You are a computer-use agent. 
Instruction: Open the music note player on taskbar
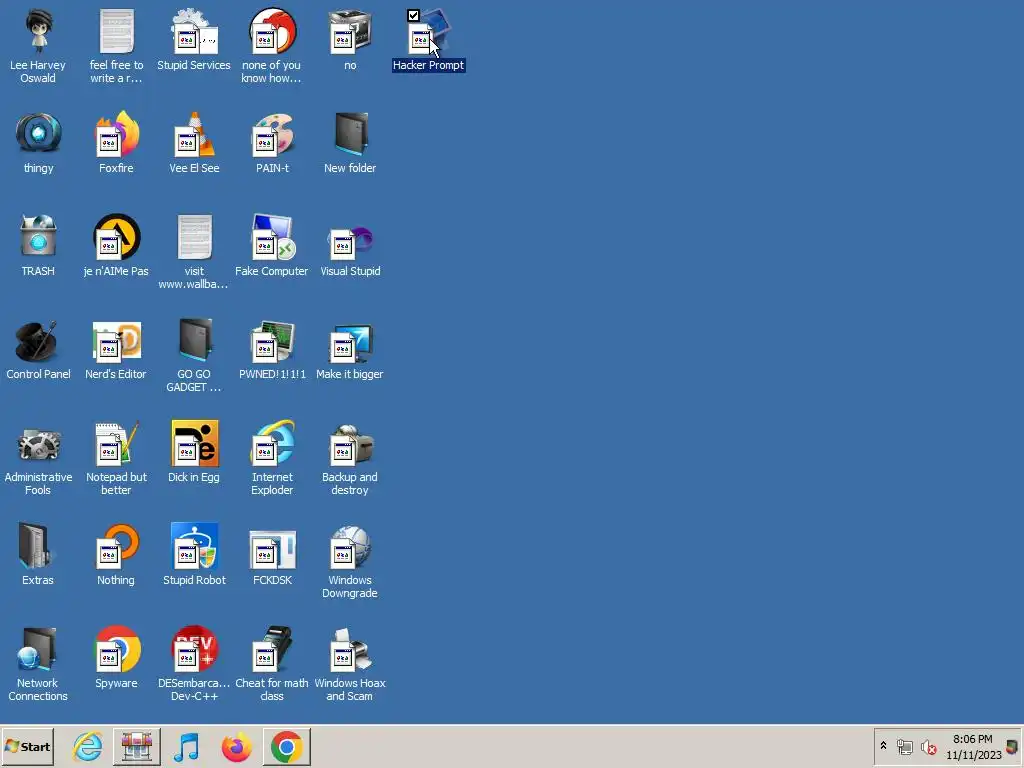click(x=186, y=746)
